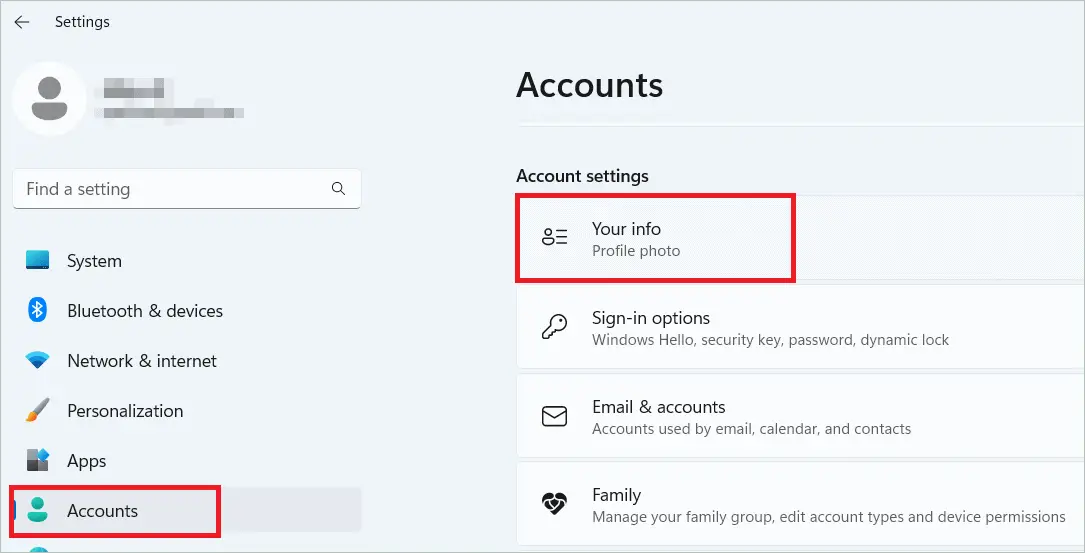Click 'Windows Hello, security key' description text
The image size is (1085, 553).
click(x=770, y=340)
